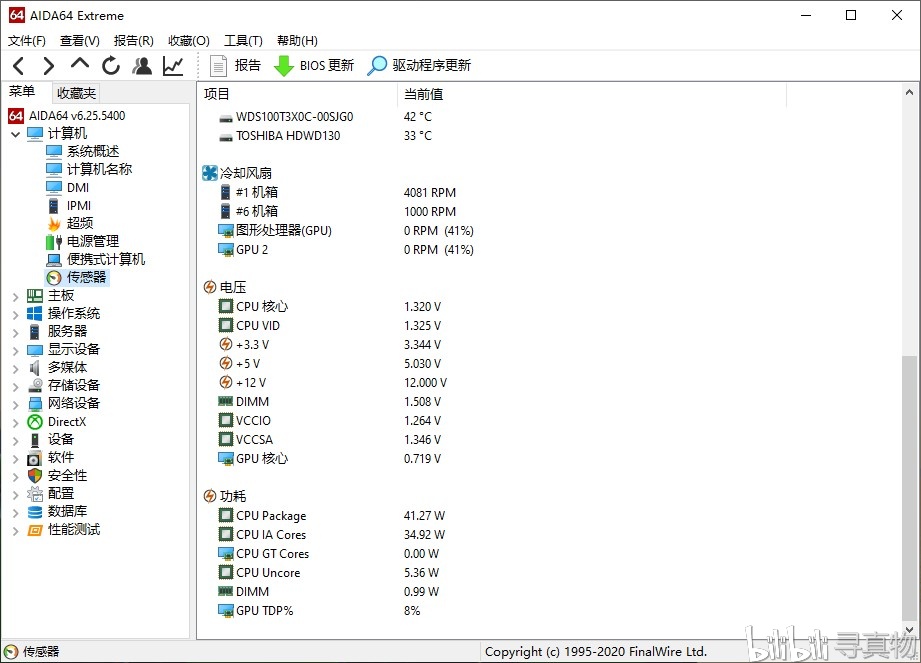Click the BIOS 更新 button
The height and width of the screenshot is (663, 921).
(314, 66)
